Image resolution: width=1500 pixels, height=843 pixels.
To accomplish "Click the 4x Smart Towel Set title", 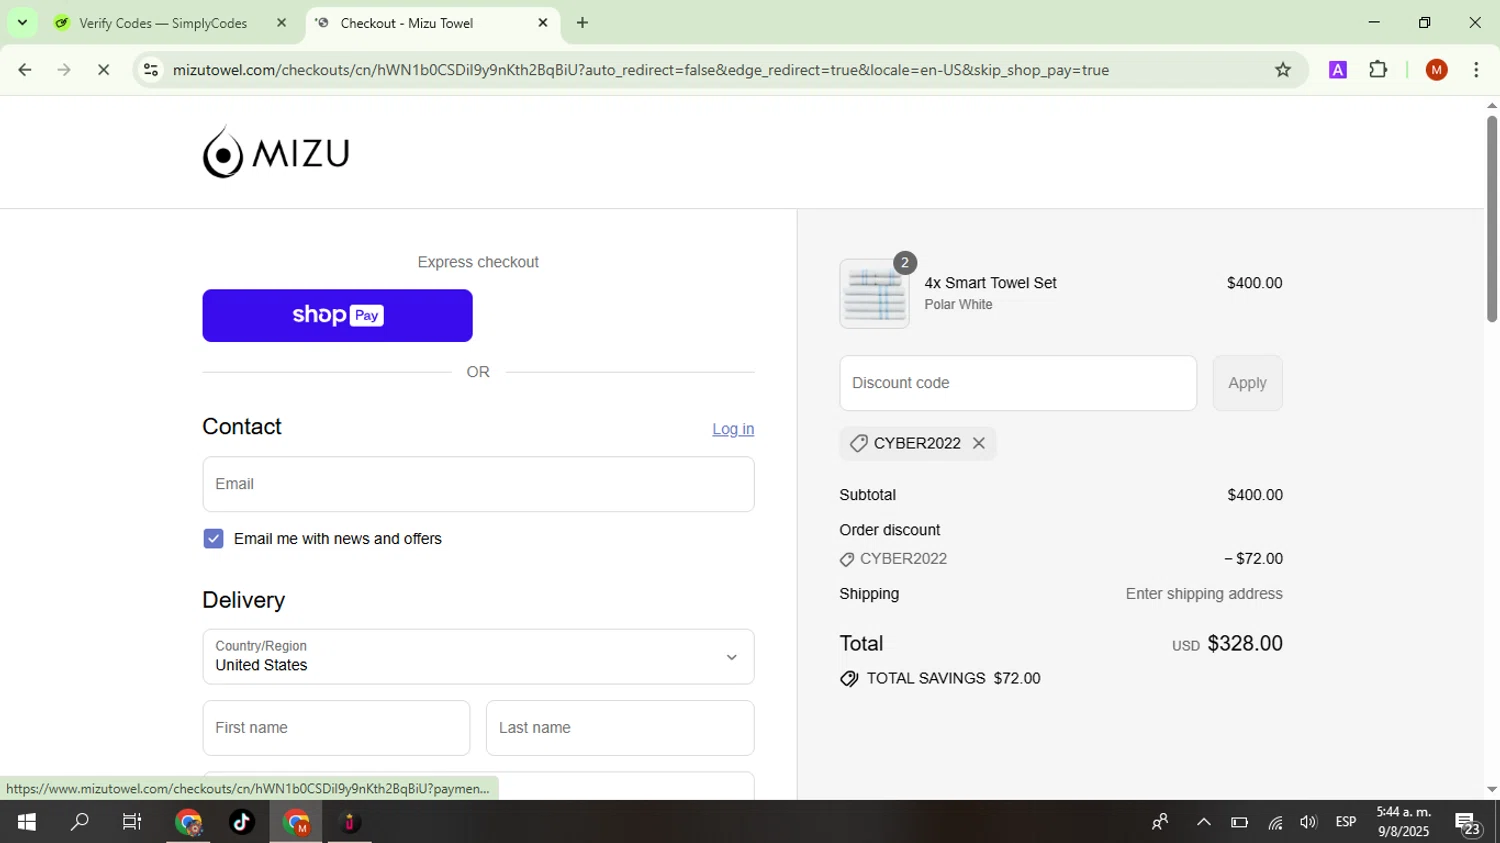I will (990, 283).
